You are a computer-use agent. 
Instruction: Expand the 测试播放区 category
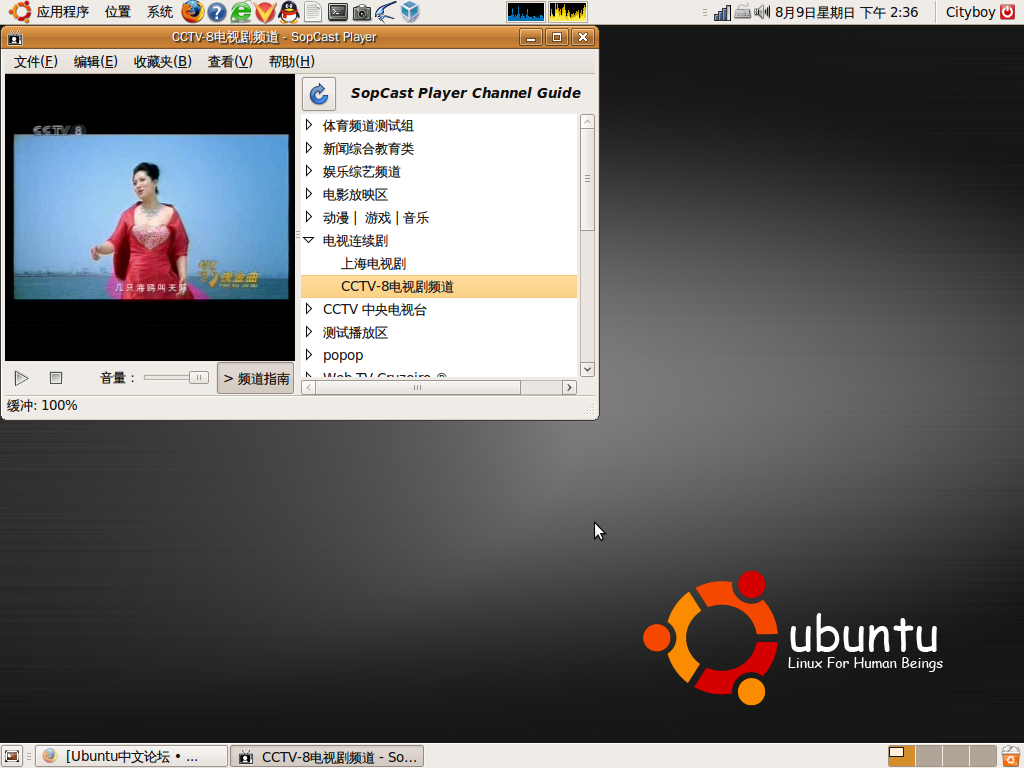pyautogui.click(x=310, y=332)
